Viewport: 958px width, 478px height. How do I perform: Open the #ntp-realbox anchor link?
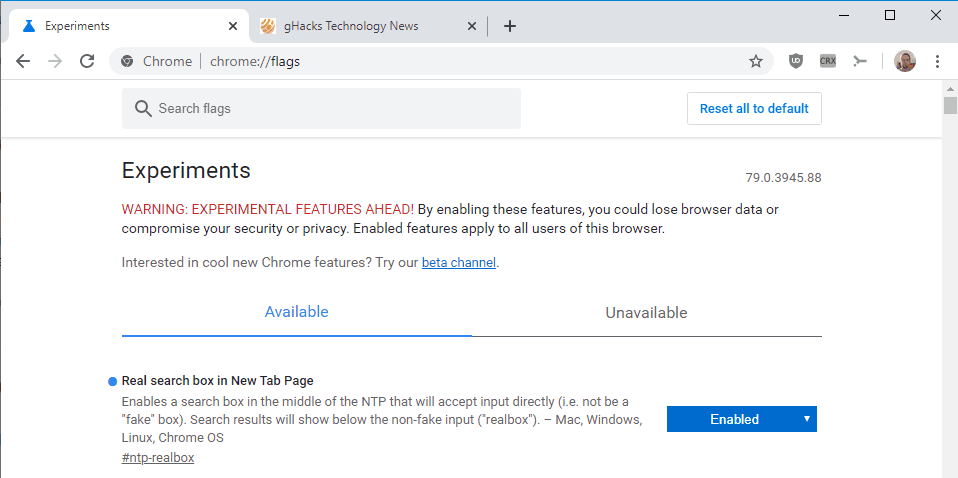tap(158, 457)
